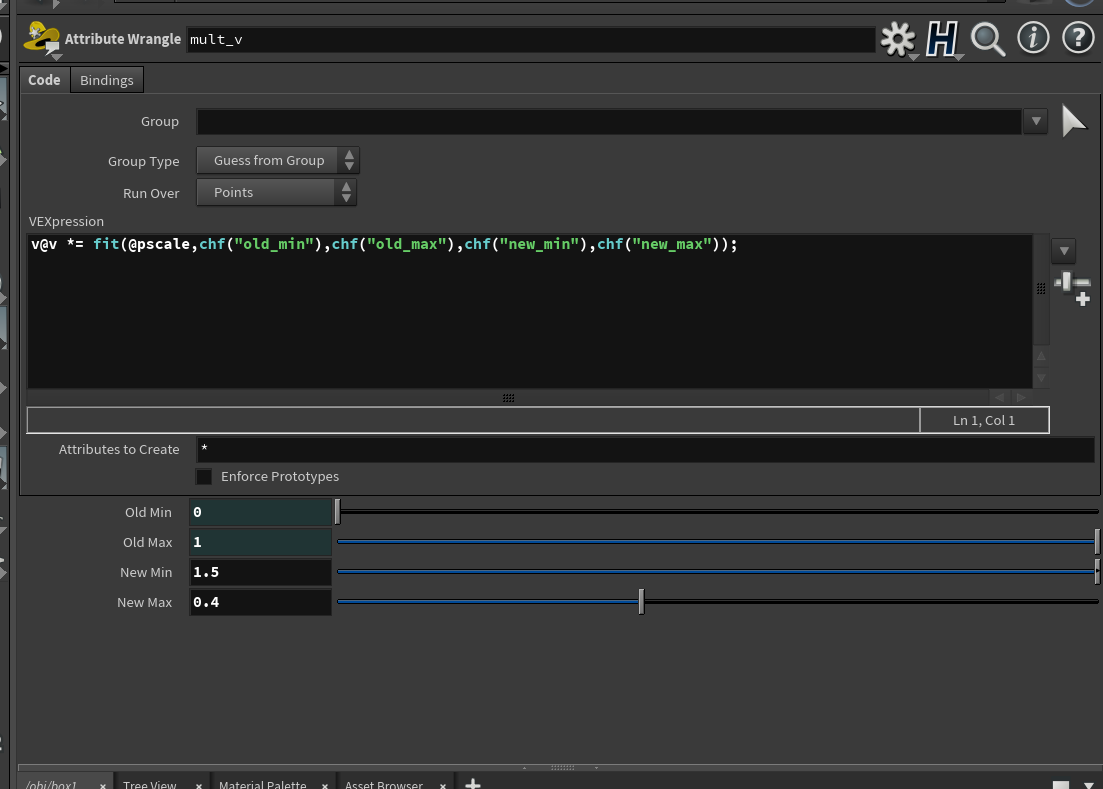Viewport: 1103px width, 789px height.
Task: Click the Attributes to Create field
Action: click(645, 449)
